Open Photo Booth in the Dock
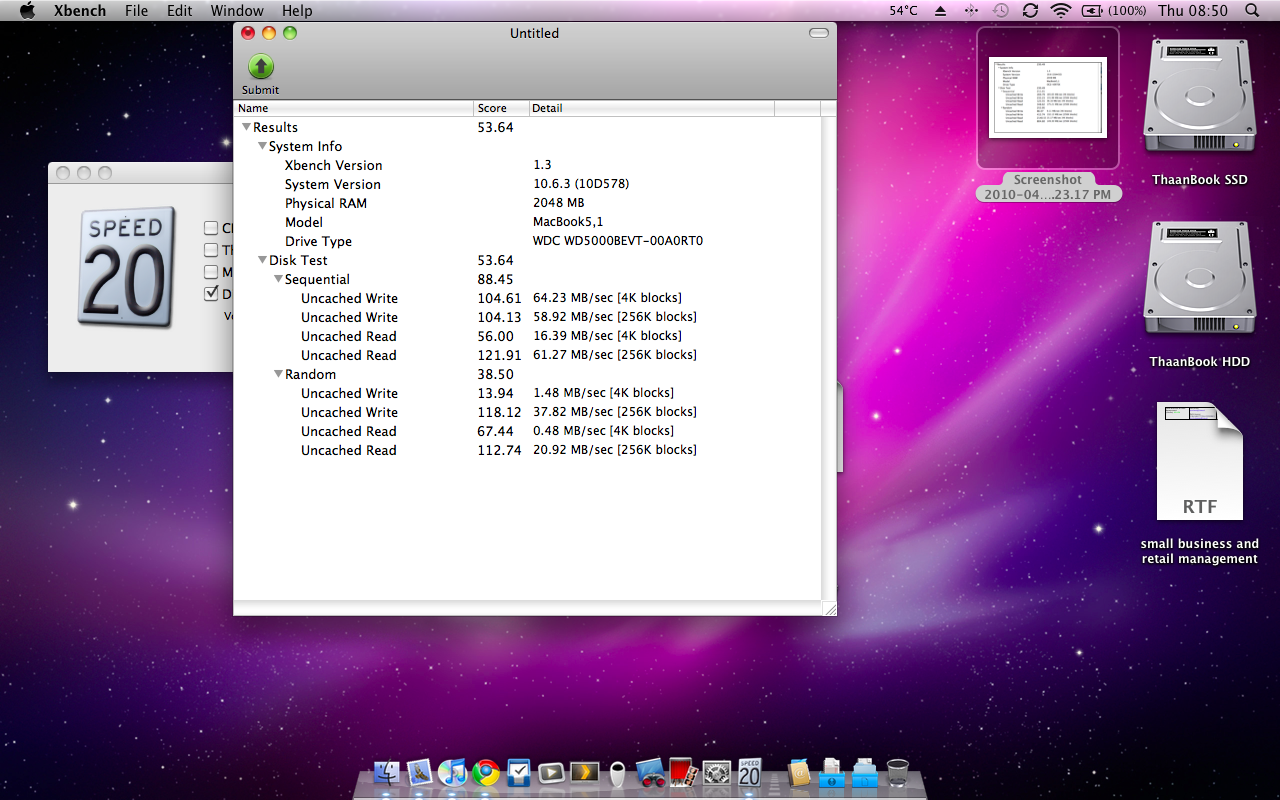This screenshot has height=800, width=1280. point(683,772)
